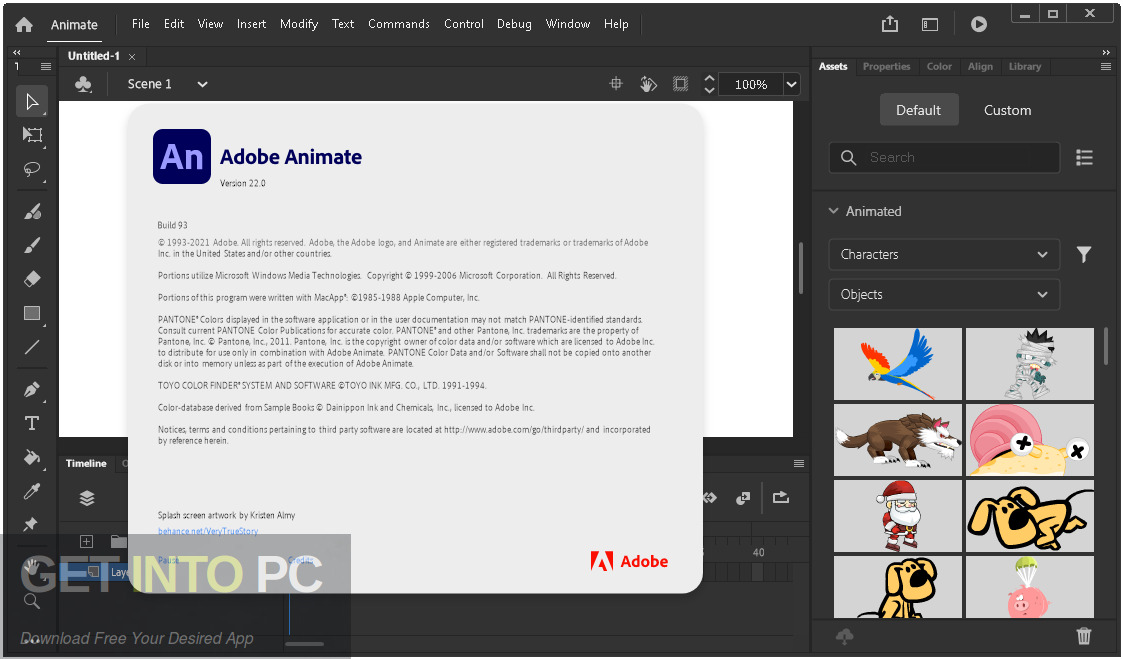Click the assets filter funnel icon
1123x659 pixels.
click(1084, 254)
